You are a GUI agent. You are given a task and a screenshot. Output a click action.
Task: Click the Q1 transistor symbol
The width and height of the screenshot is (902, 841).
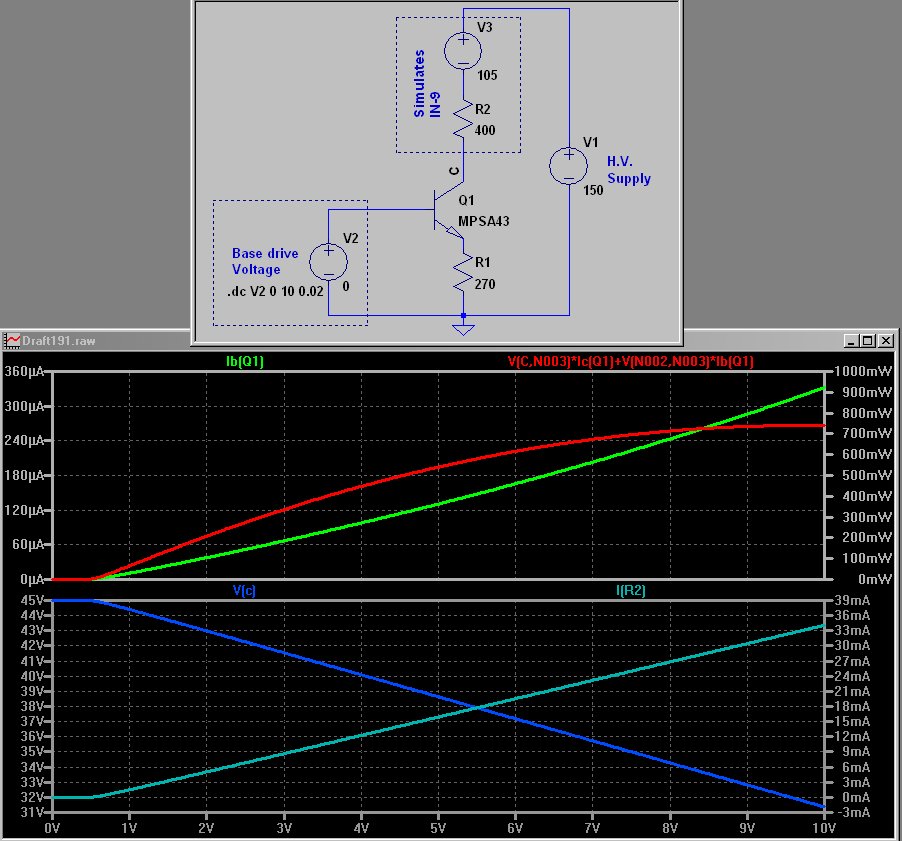coord(448,211)
